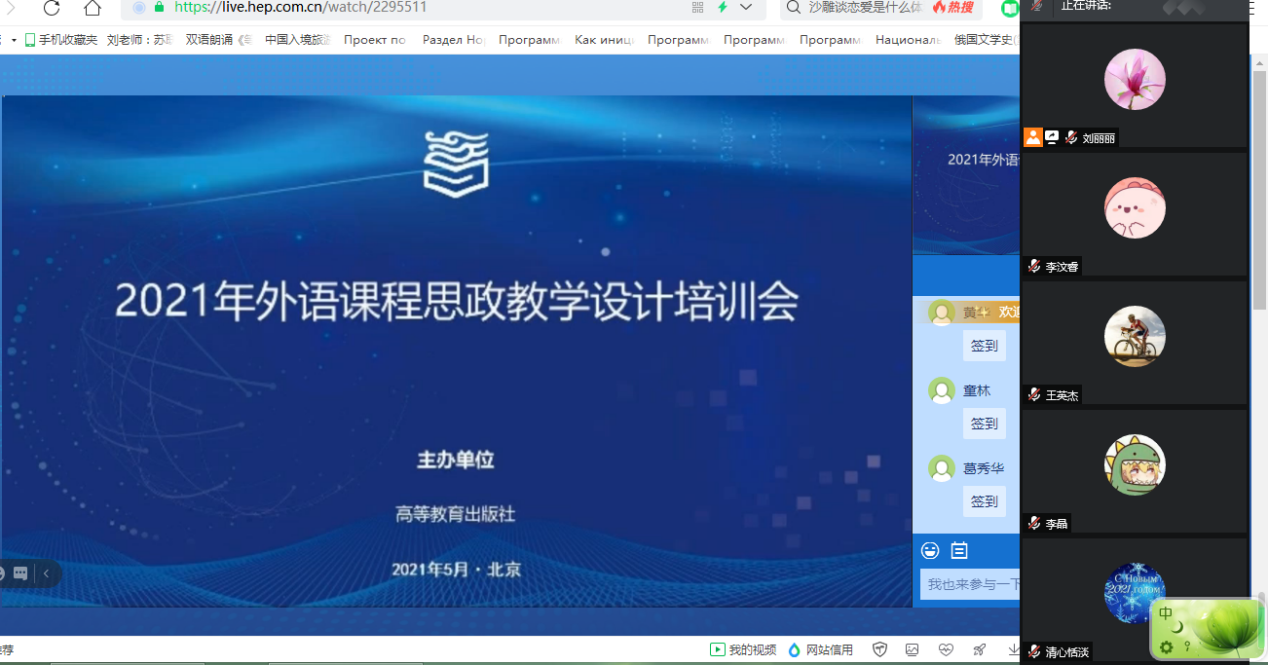1268x665 pixels.
Task: Open the 手机收藏夹 bookmark folder
Action: pyautogui.click(x=61, y=40)
